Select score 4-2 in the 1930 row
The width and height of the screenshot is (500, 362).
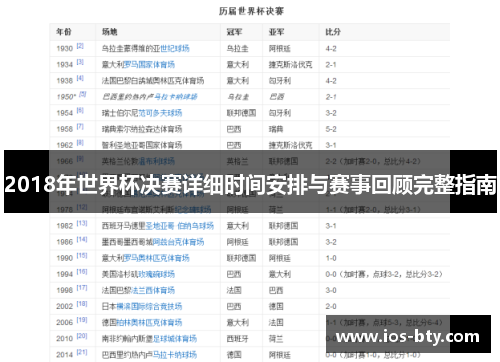[331, 49]
